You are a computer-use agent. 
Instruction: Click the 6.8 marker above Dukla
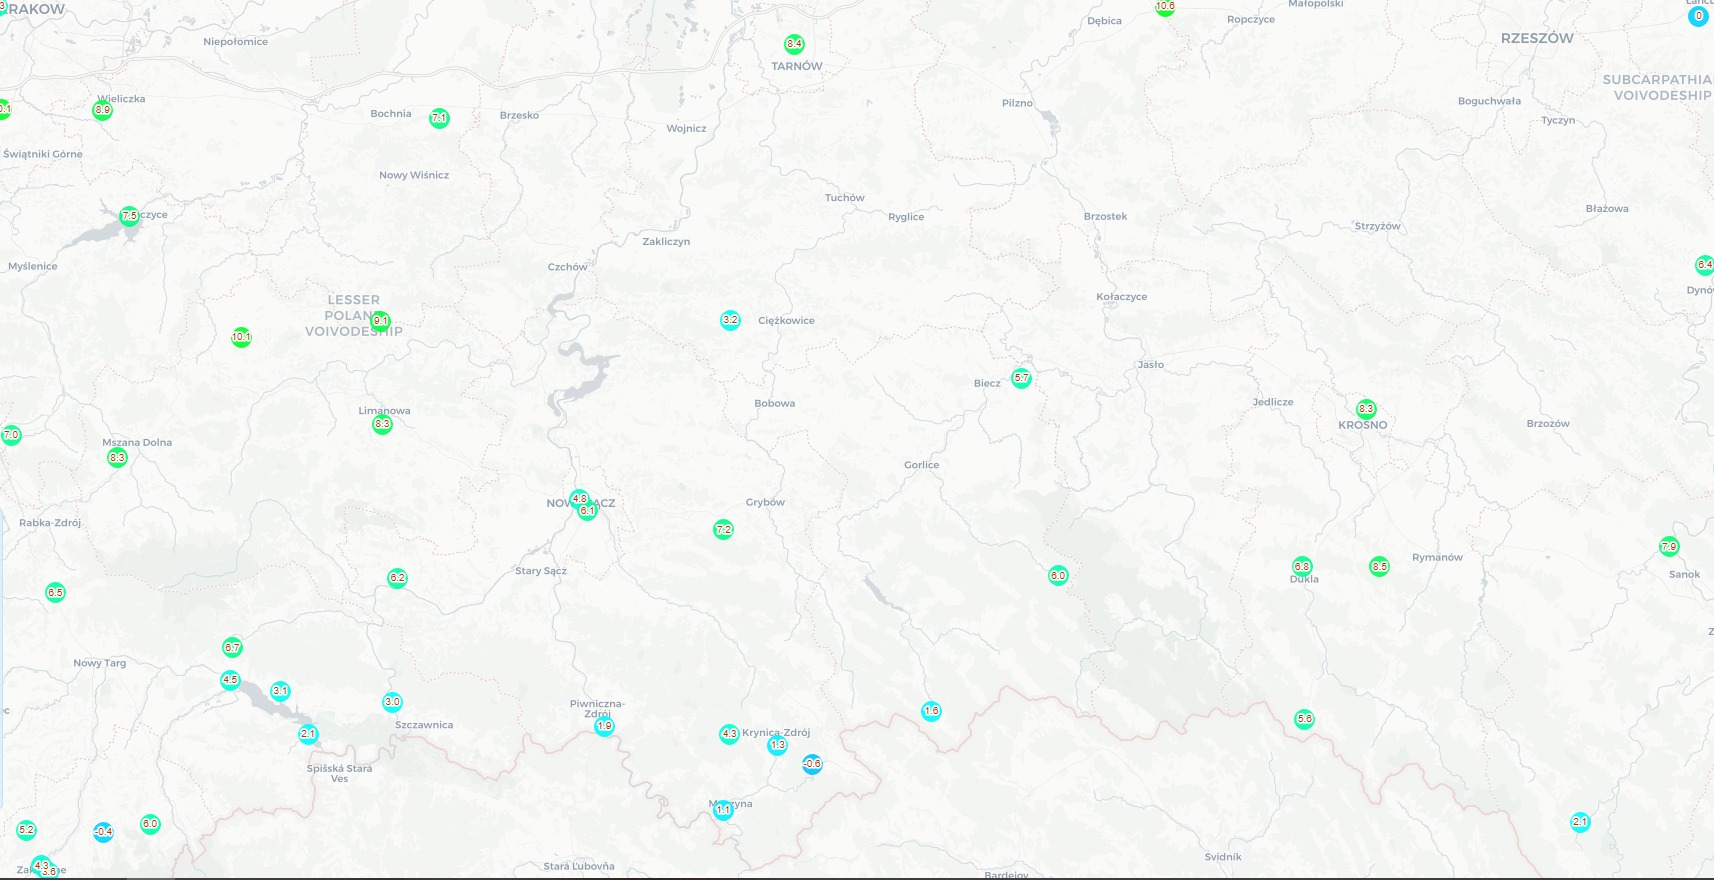pyautogui.click(x=1301, y=566)
